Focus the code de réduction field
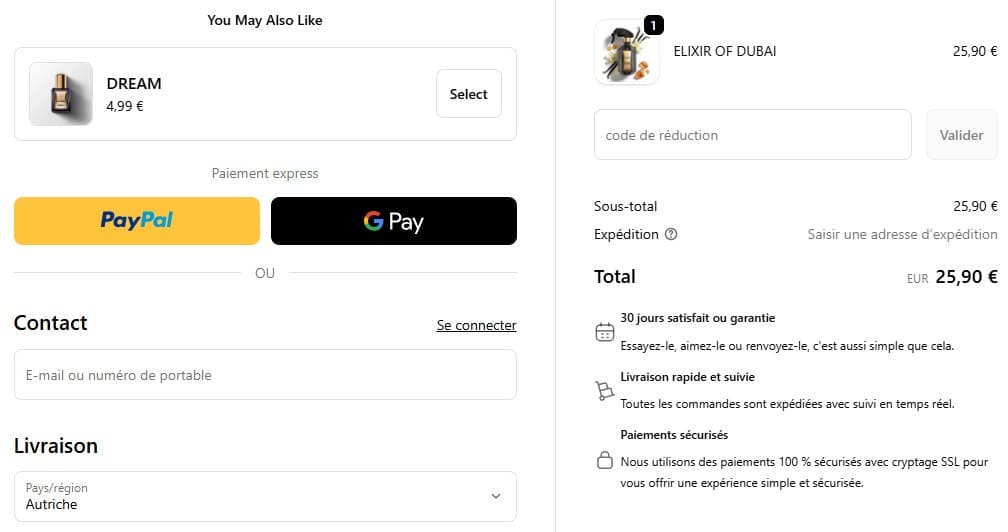Image resolution: width=1008 pixels, height=532 pixels. pyautogui.click(x=752, y=135)
